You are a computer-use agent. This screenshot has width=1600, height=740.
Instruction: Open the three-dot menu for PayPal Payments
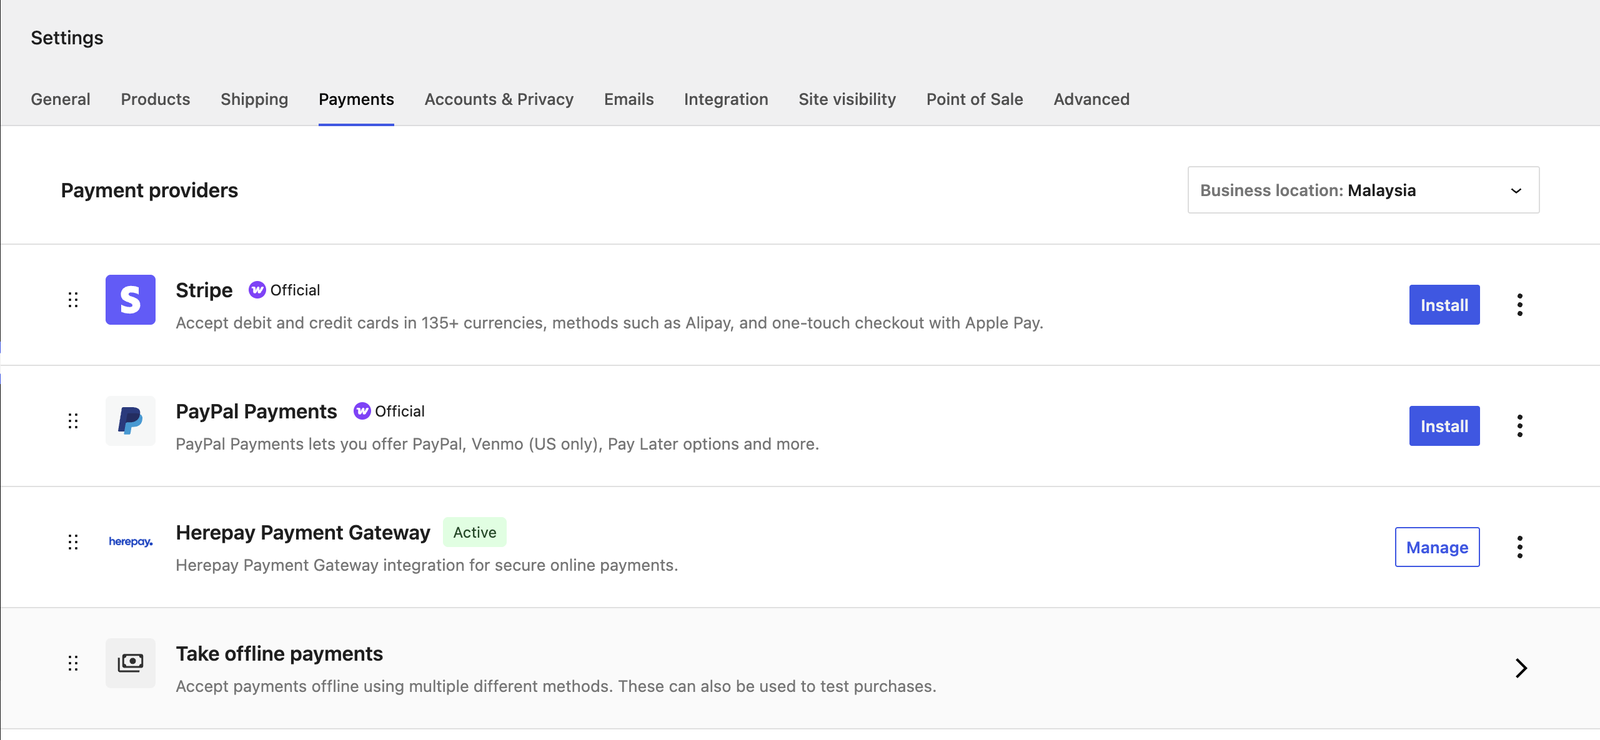(x=1519, y=426)
